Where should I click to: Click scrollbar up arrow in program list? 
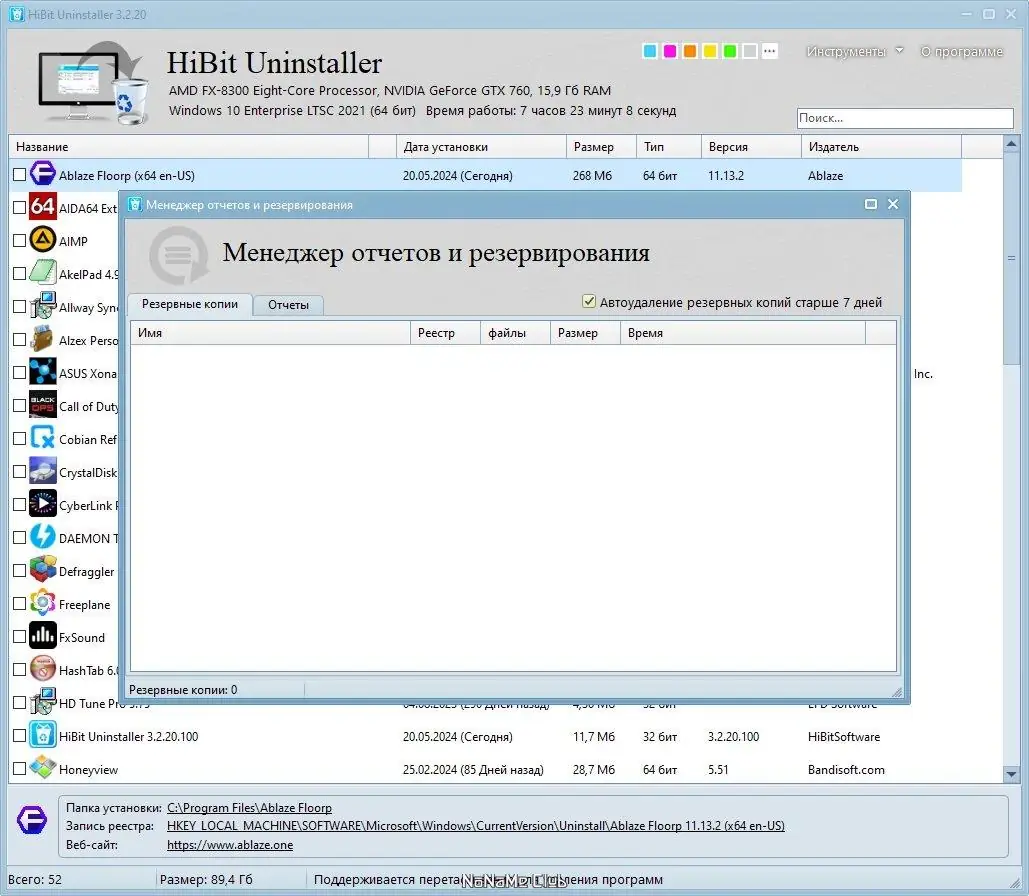coord(1011,143)
